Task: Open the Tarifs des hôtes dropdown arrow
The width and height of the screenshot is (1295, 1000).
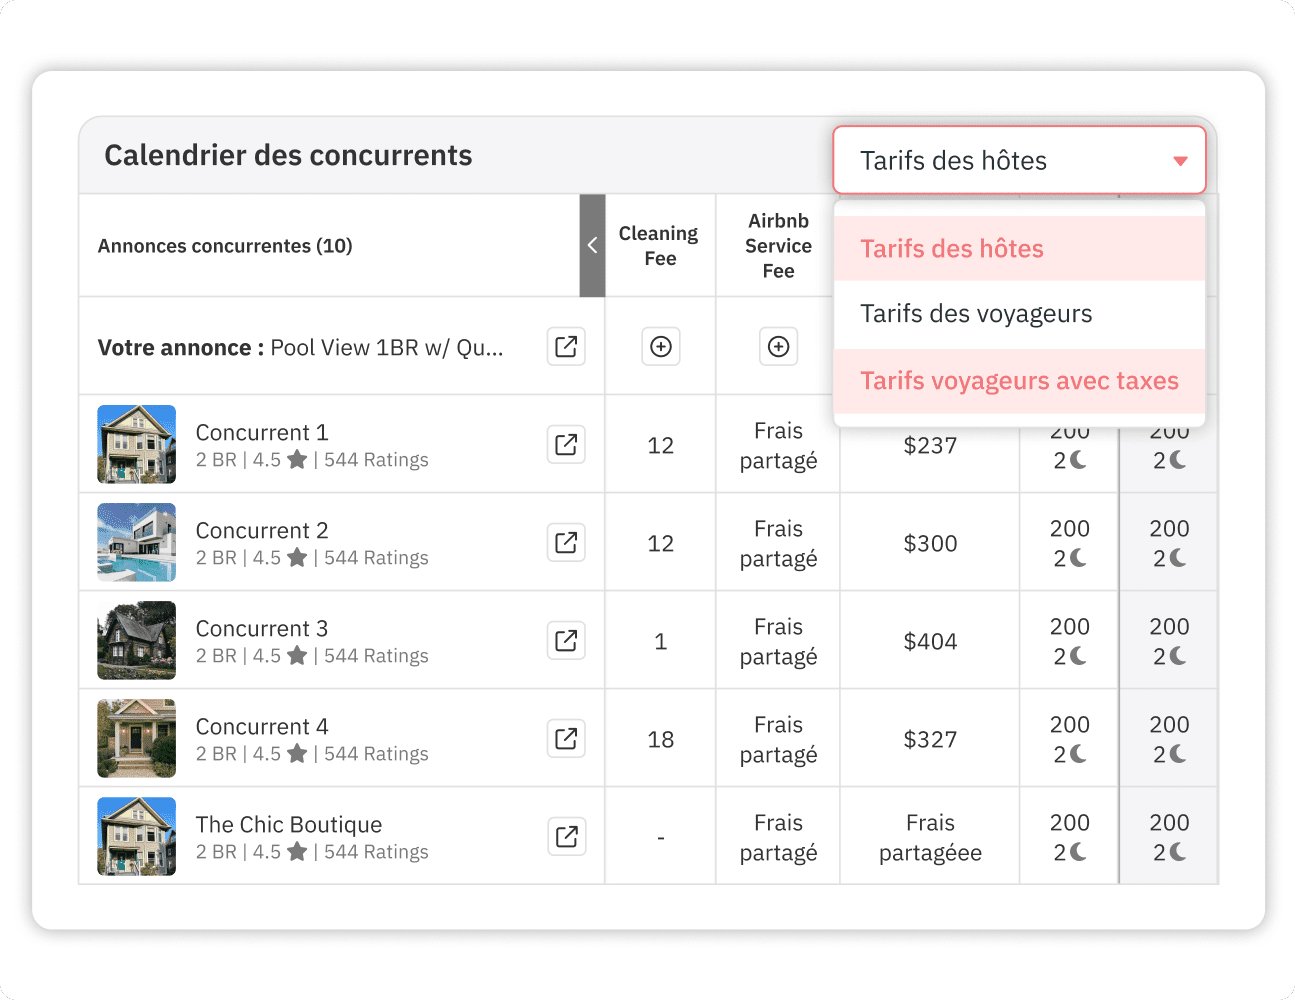Action: tap(1180, 160)
